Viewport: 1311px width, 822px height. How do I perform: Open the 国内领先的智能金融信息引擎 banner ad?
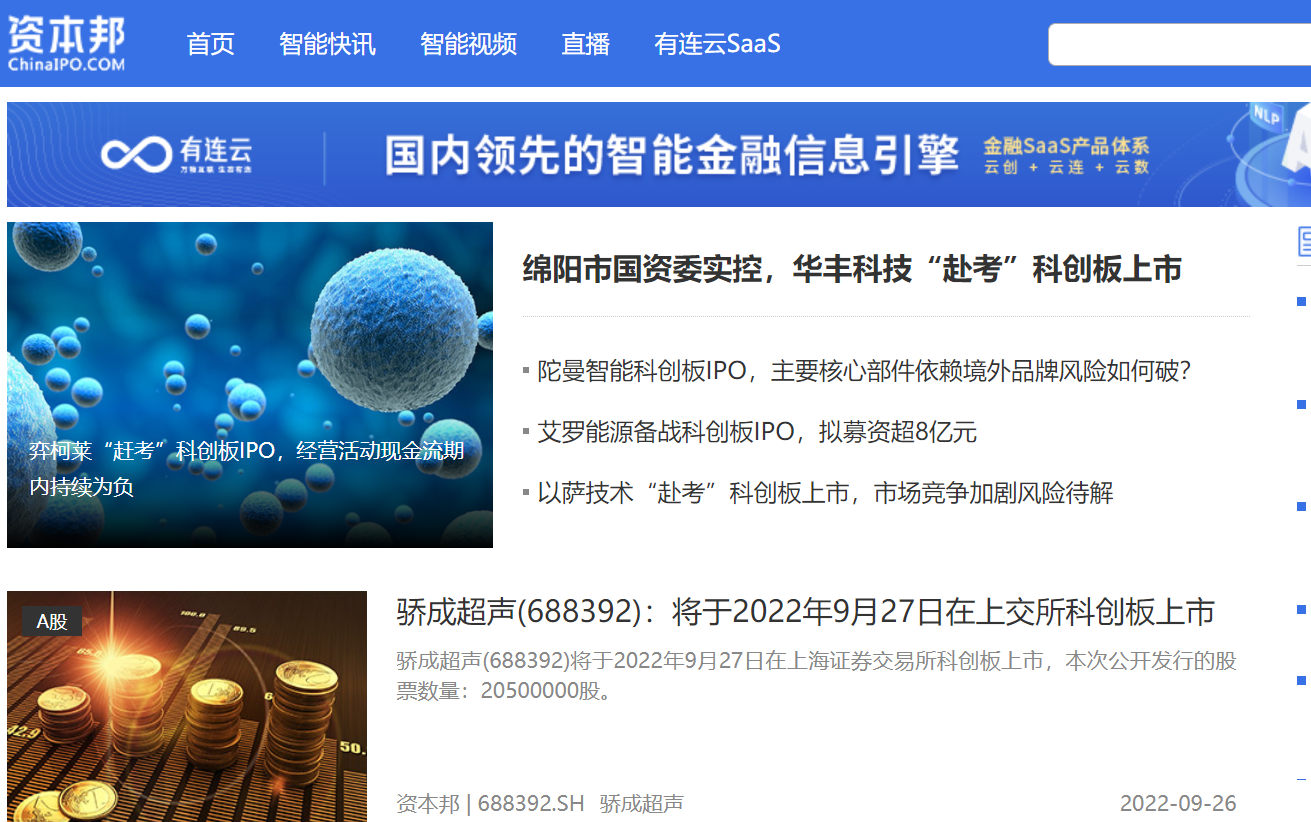coord(670,155)
